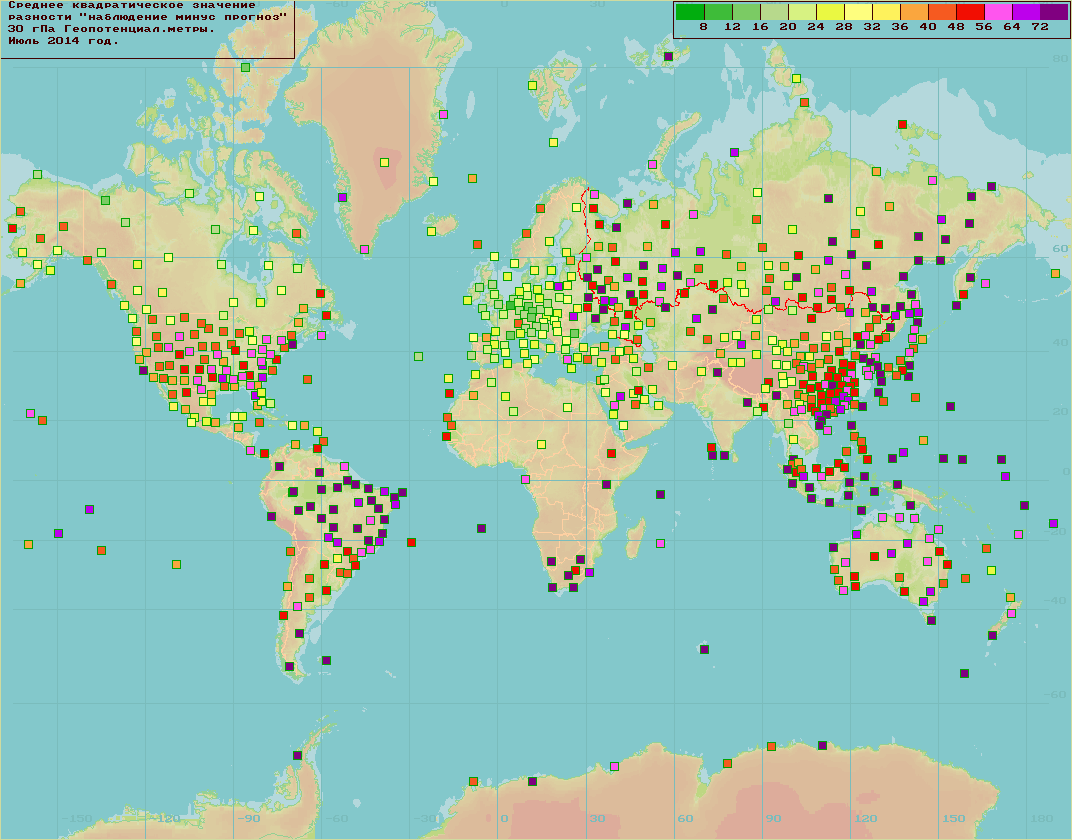Select the title line "наблюдение минус прогноз"
1072x840 pixels.
coord(185,17)
